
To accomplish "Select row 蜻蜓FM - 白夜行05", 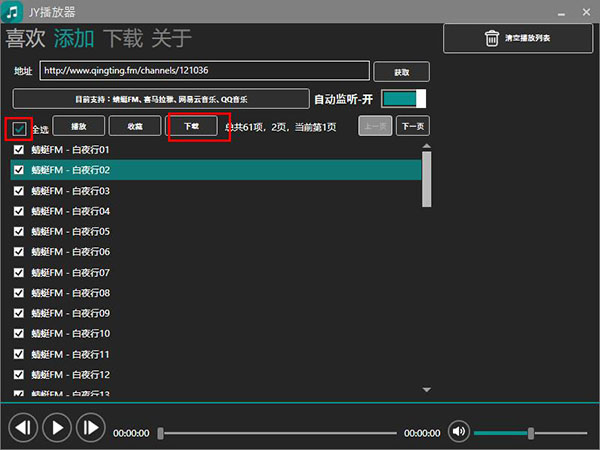I will [x=216, y=232].
